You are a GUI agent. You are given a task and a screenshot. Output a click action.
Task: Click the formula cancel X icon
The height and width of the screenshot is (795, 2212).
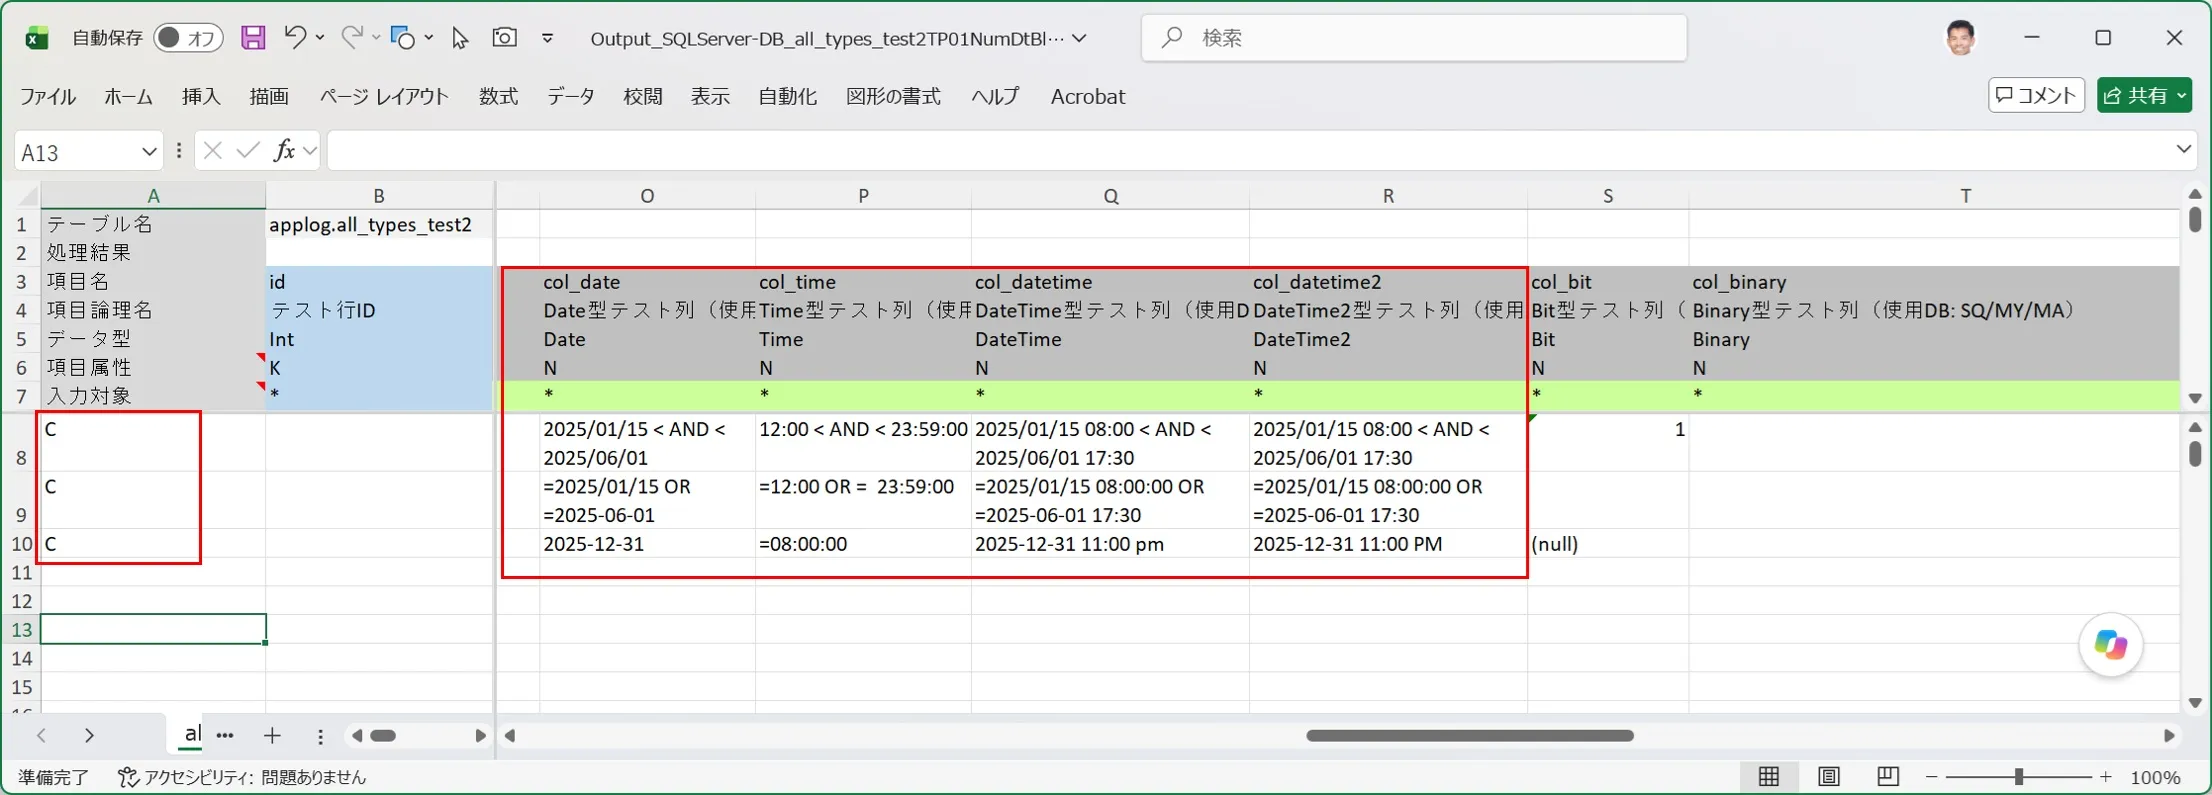pyautogui.click(x=212, y=151)
